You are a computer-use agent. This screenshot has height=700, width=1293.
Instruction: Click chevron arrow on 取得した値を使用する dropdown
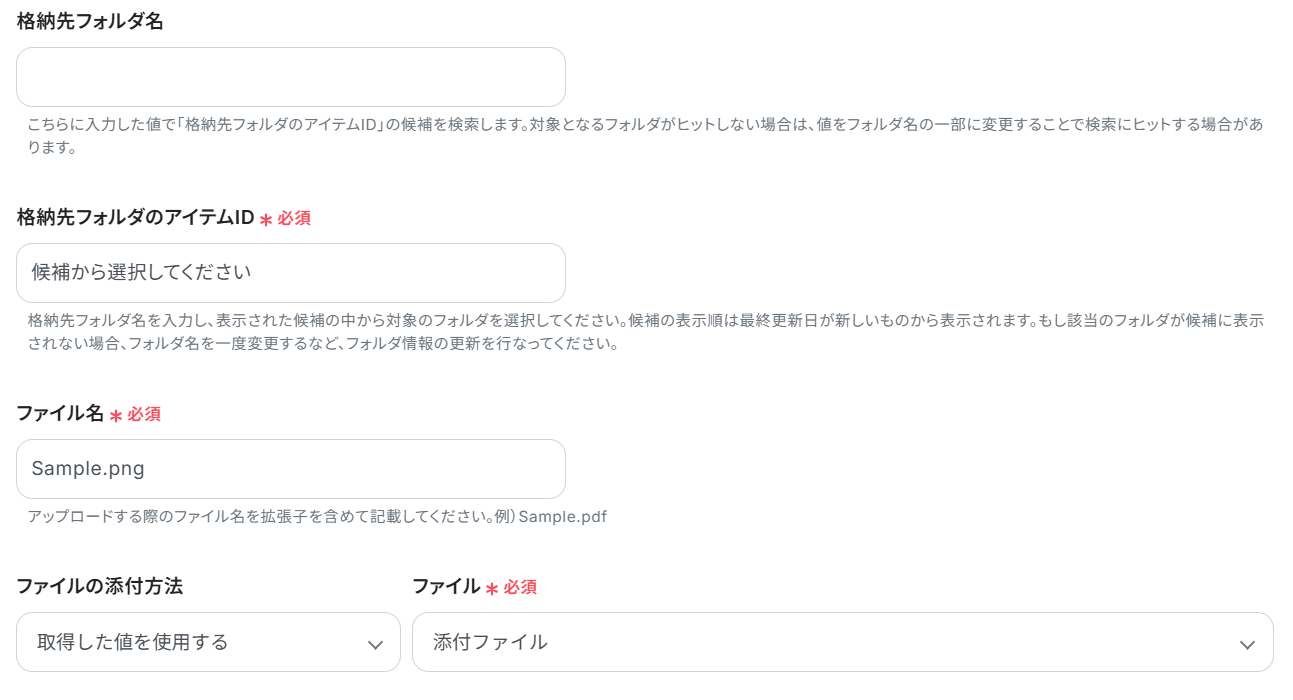375,644
